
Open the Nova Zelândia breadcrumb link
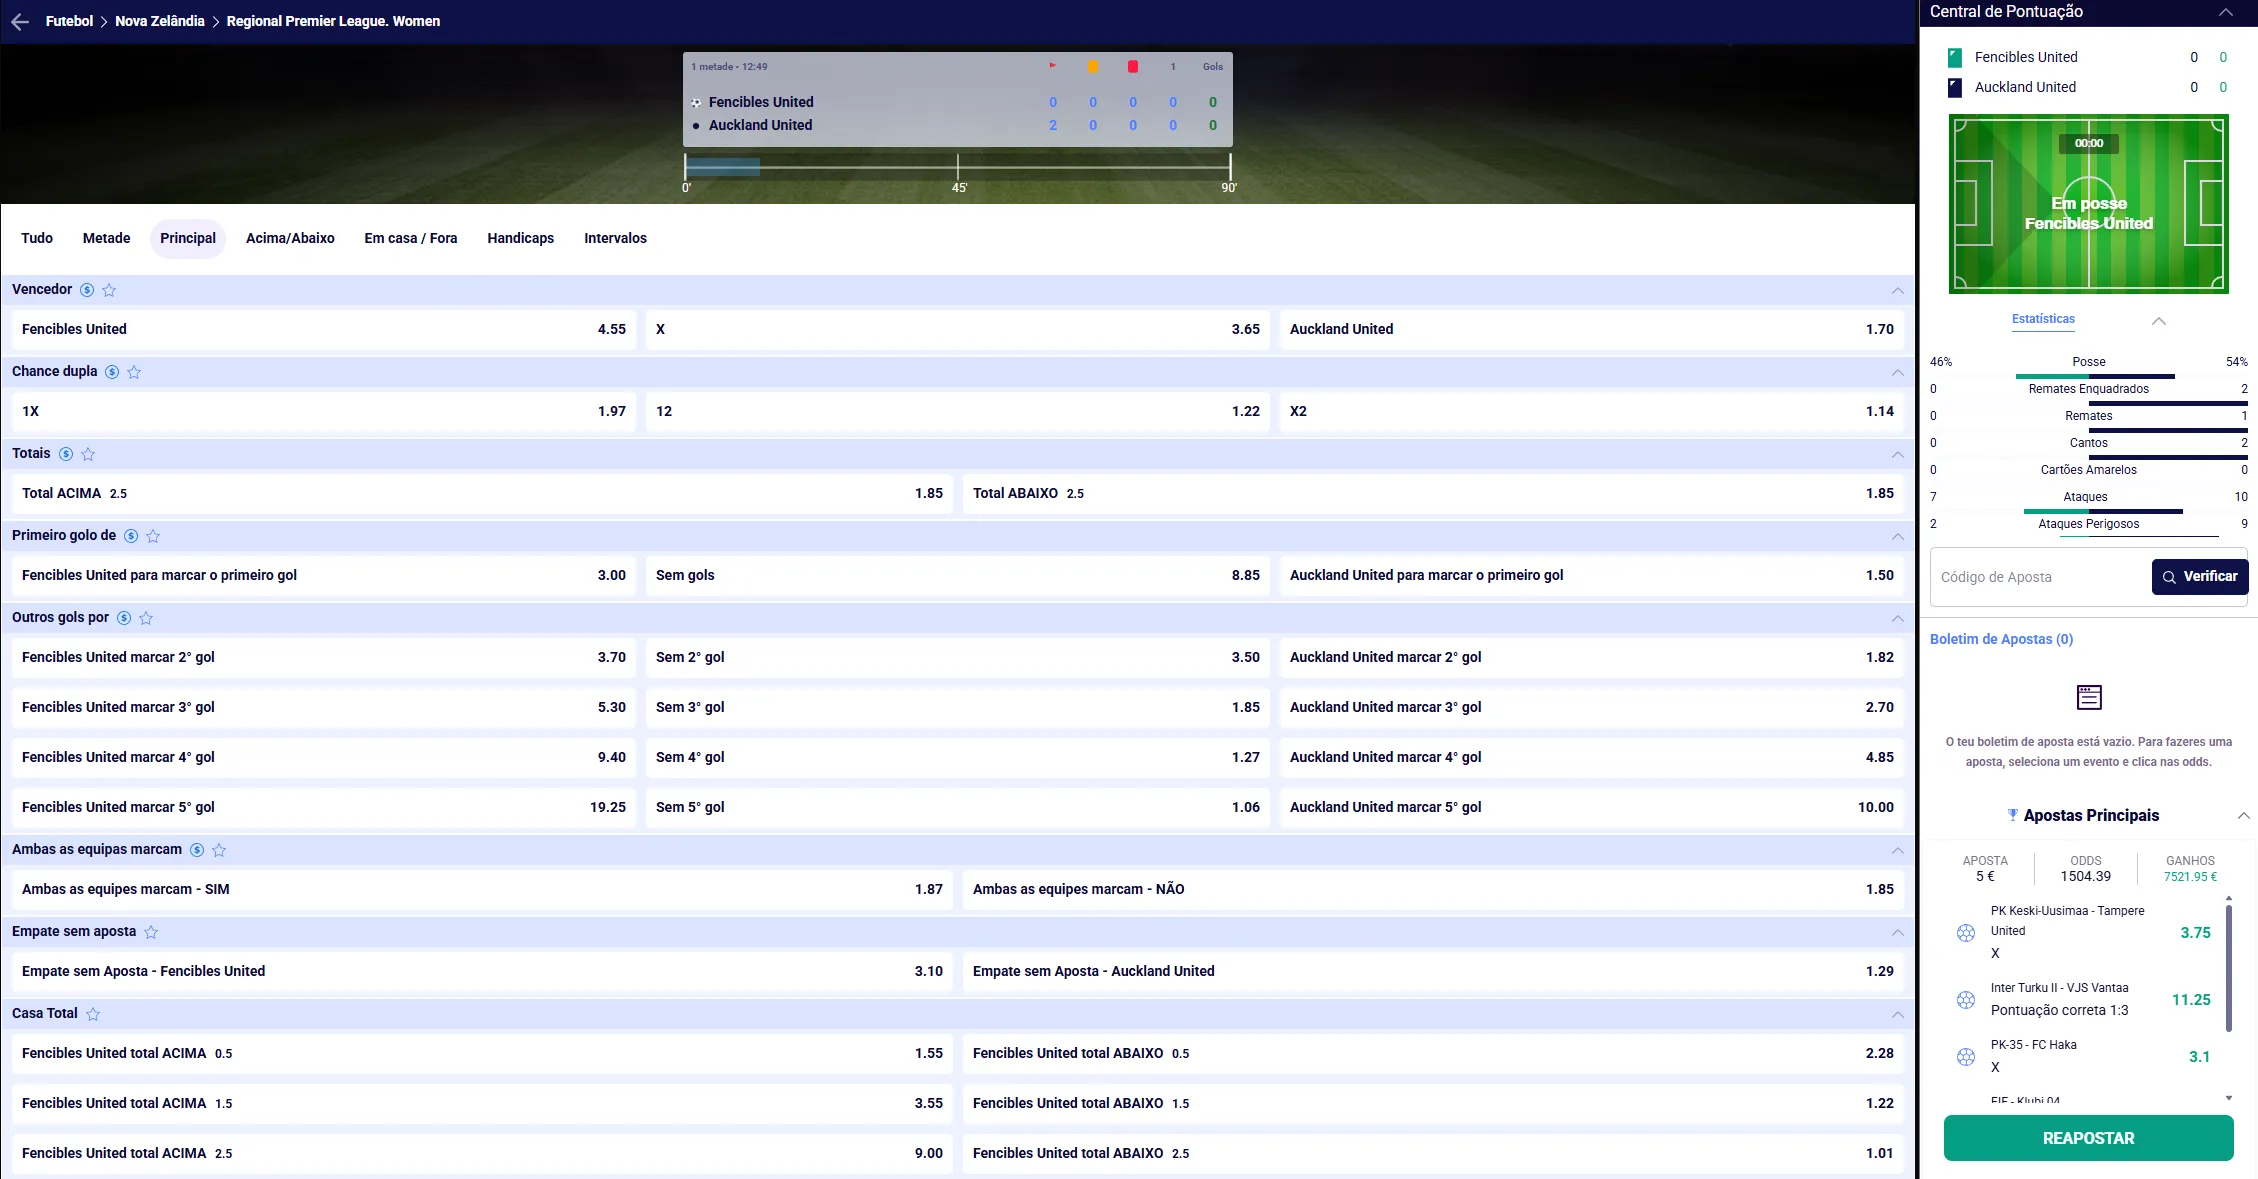pyautogui.click(x=160, y=21)
